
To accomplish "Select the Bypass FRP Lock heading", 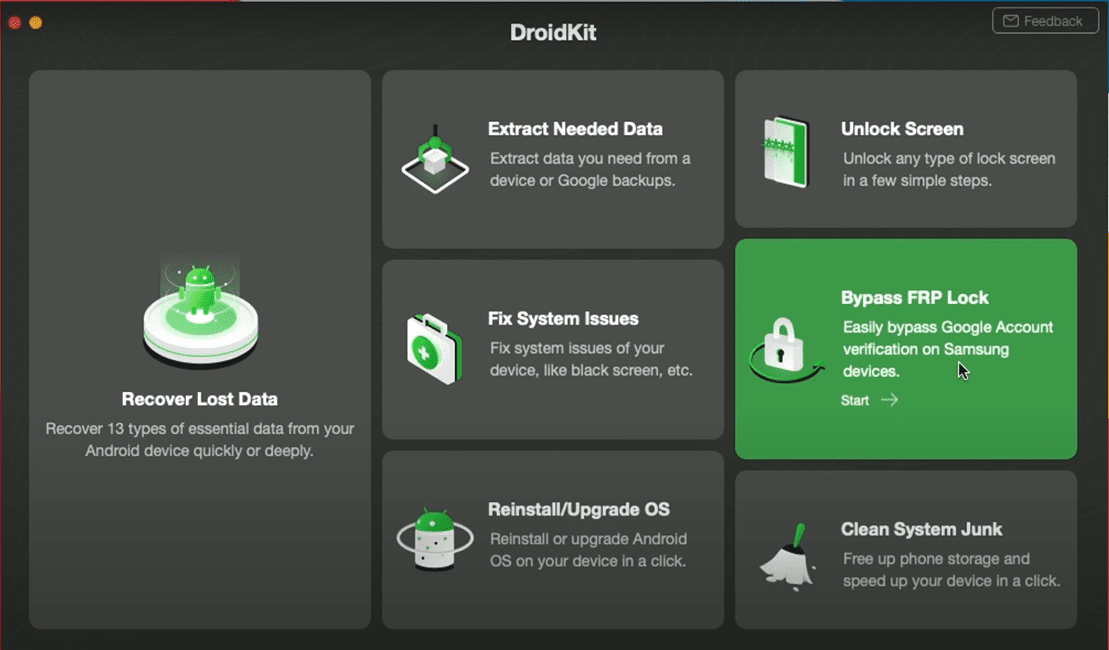I will pyautogui.click(x=914, y=297).
